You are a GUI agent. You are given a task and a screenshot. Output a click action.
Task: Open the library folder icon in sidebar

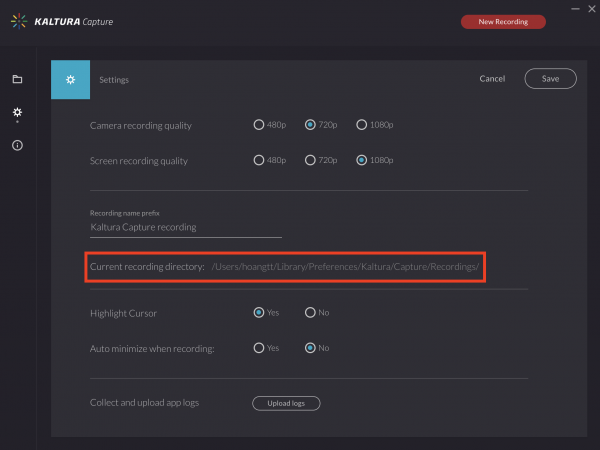point(17,79)
